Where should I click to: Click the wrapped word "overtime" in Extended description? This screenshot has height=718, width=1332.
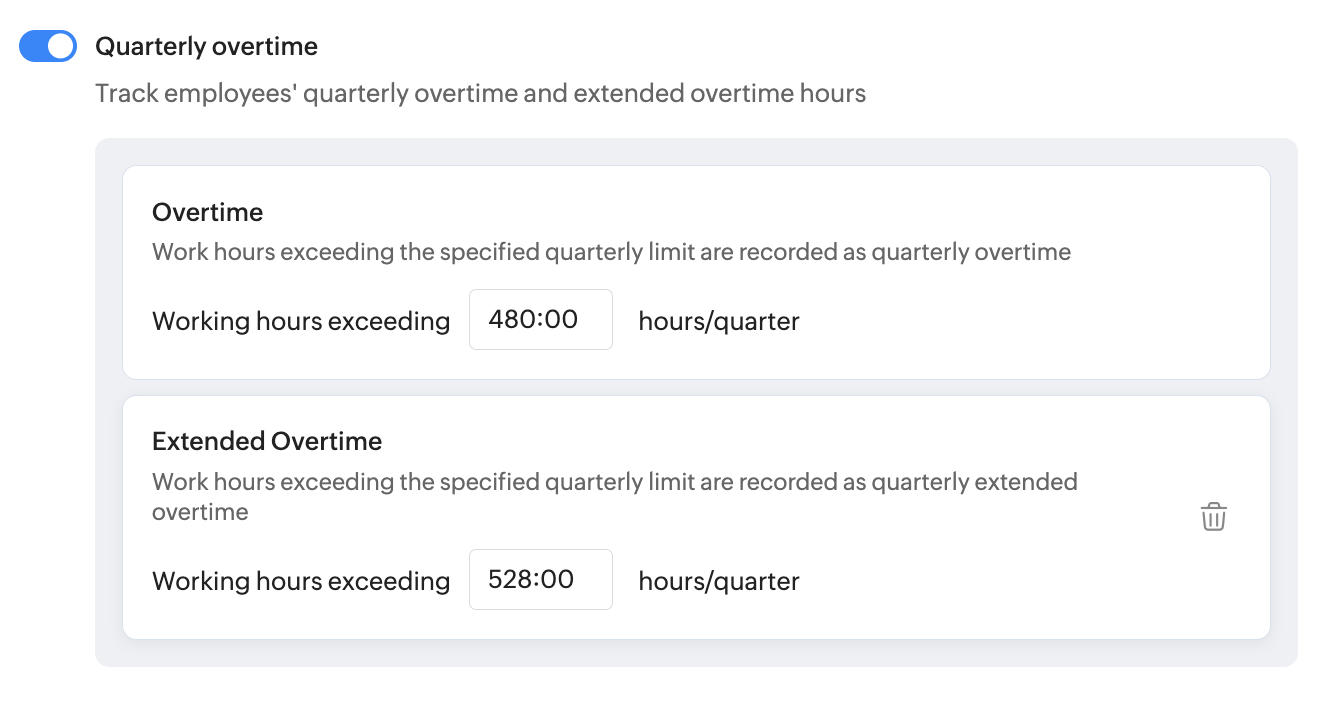(200, 512)
